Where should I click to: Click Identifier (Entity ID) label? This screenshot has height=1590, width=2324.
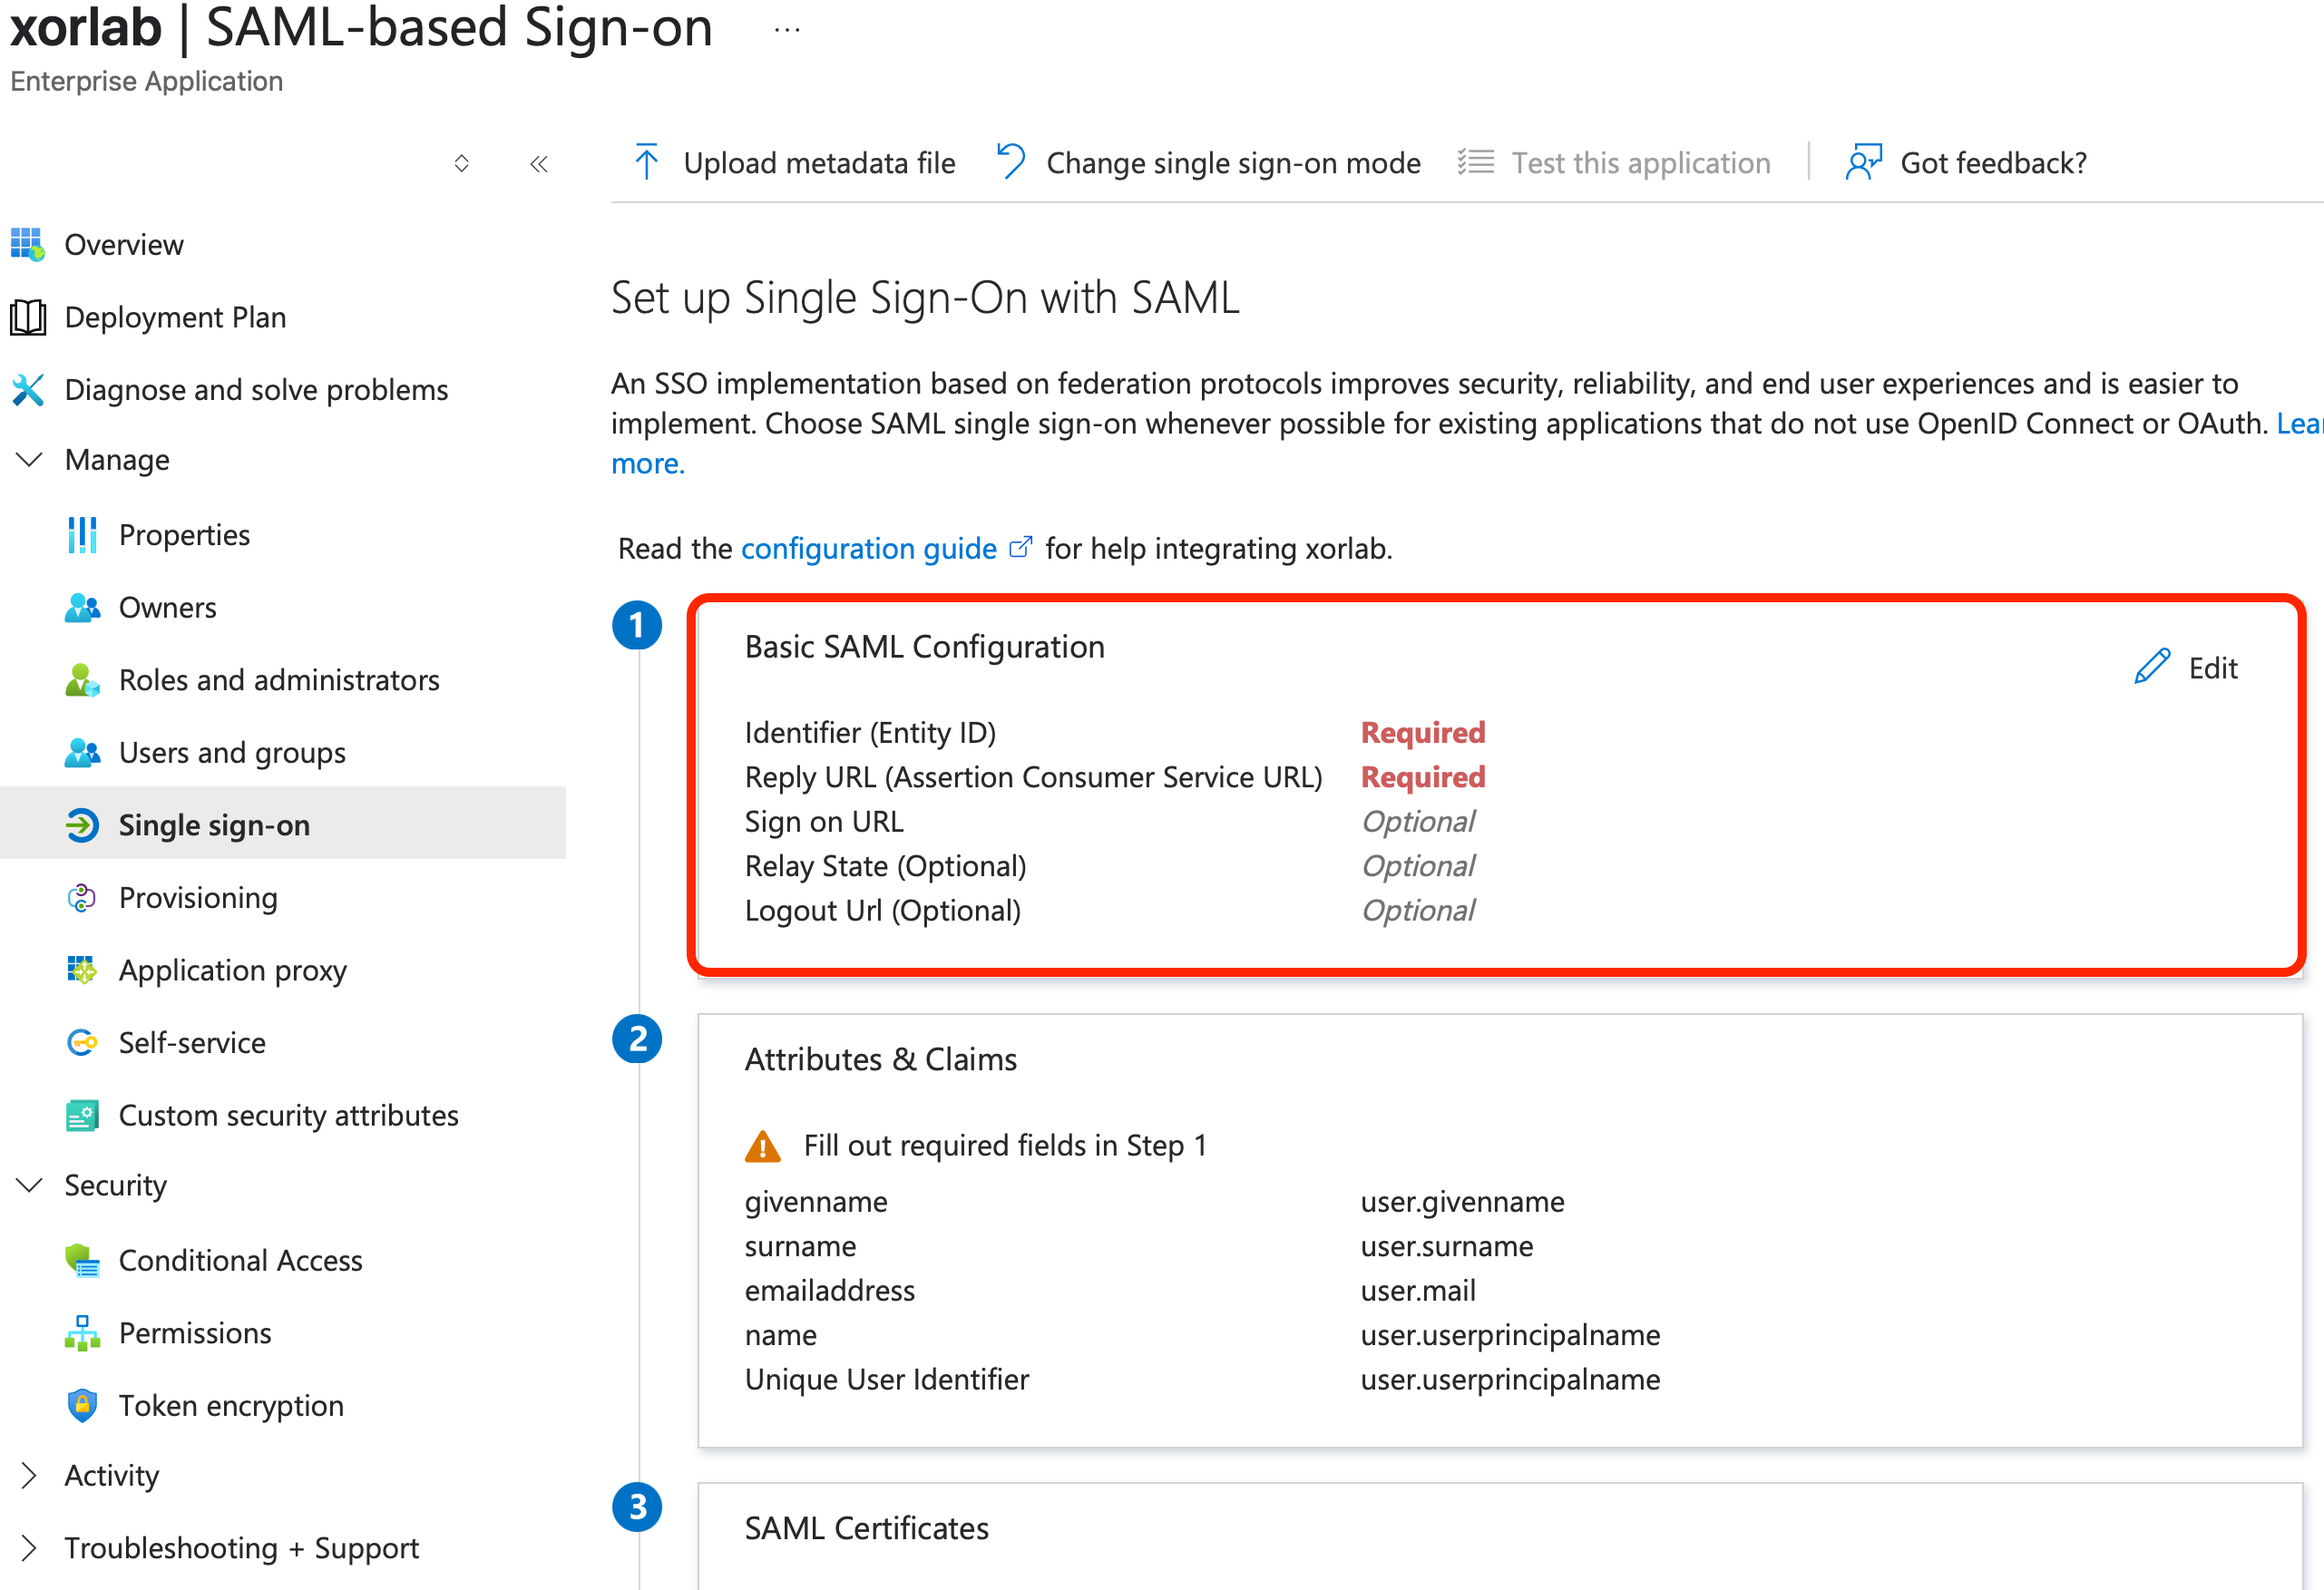[x=870, y=732]
